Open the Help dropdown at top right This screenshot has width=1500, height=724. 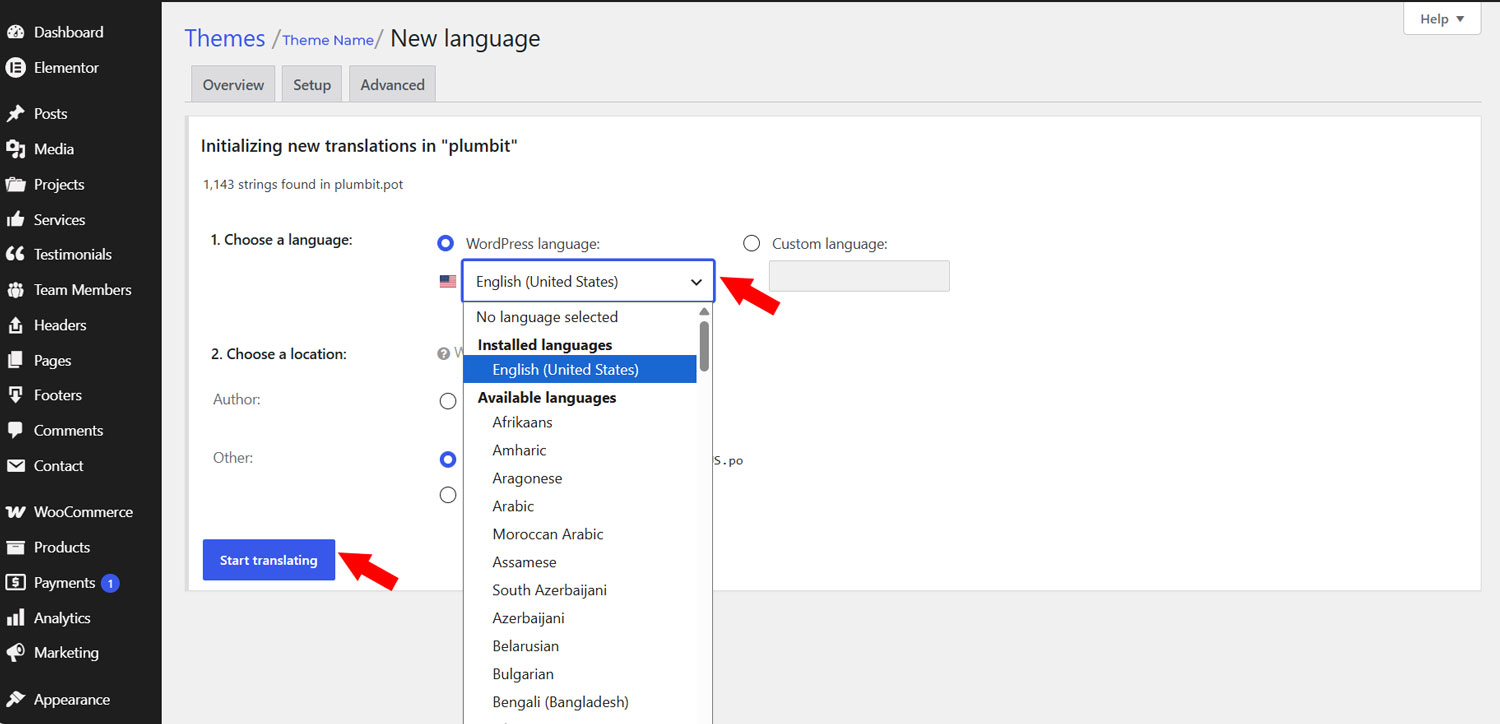point(1442,19)
